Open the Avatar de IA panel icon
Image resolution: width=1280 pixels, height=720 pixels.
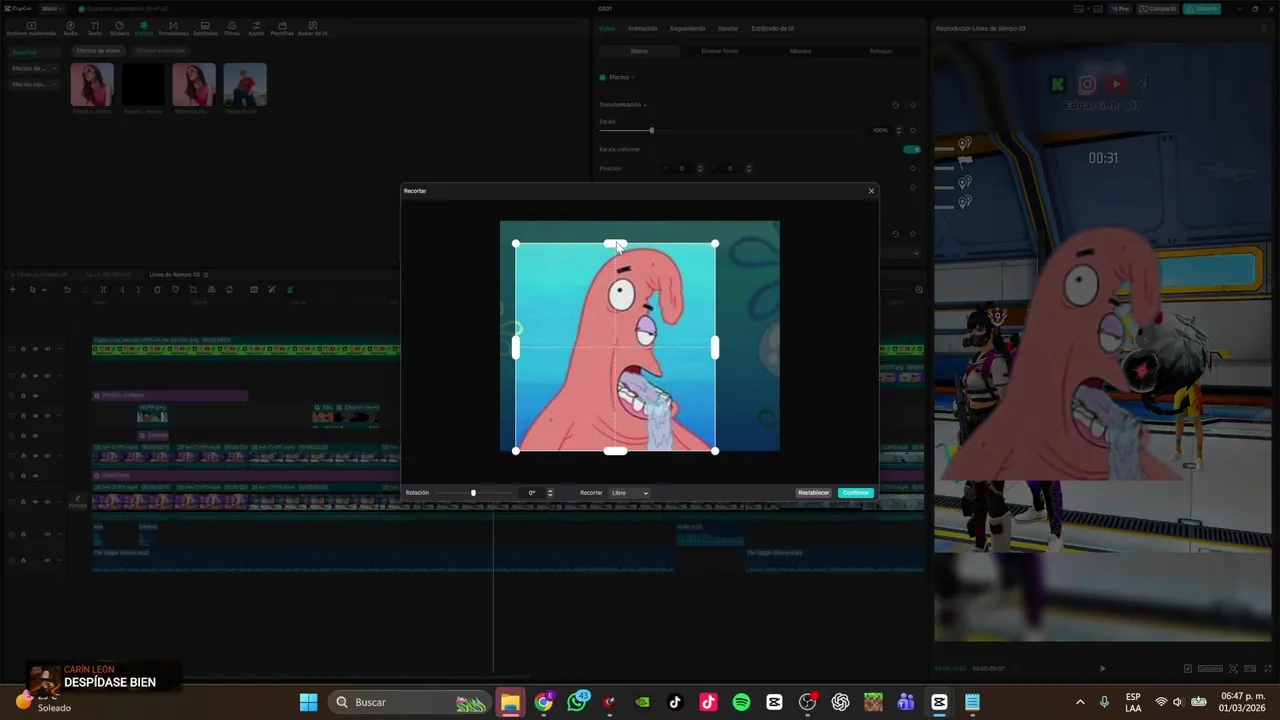313,28
